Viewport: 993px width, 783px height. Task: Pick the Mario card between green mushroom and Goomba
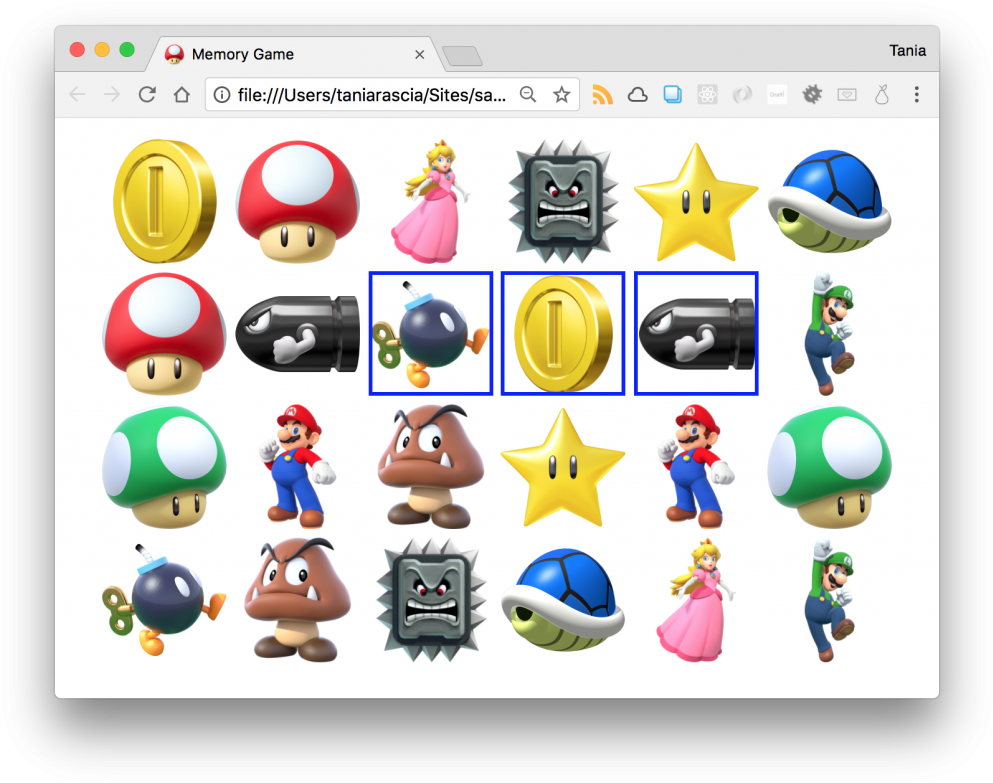click(x=298, y=467)
